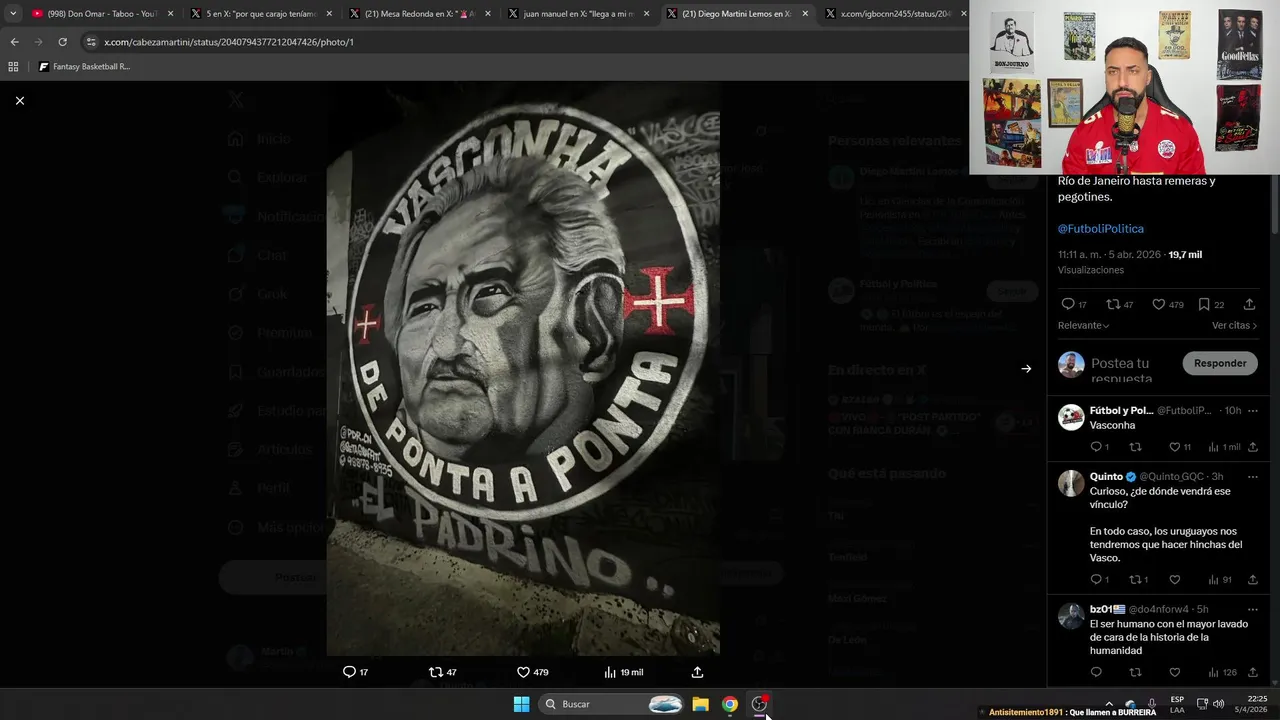Like bz01's comment
Viewport: 1280px width, 720px height.
1175,672
